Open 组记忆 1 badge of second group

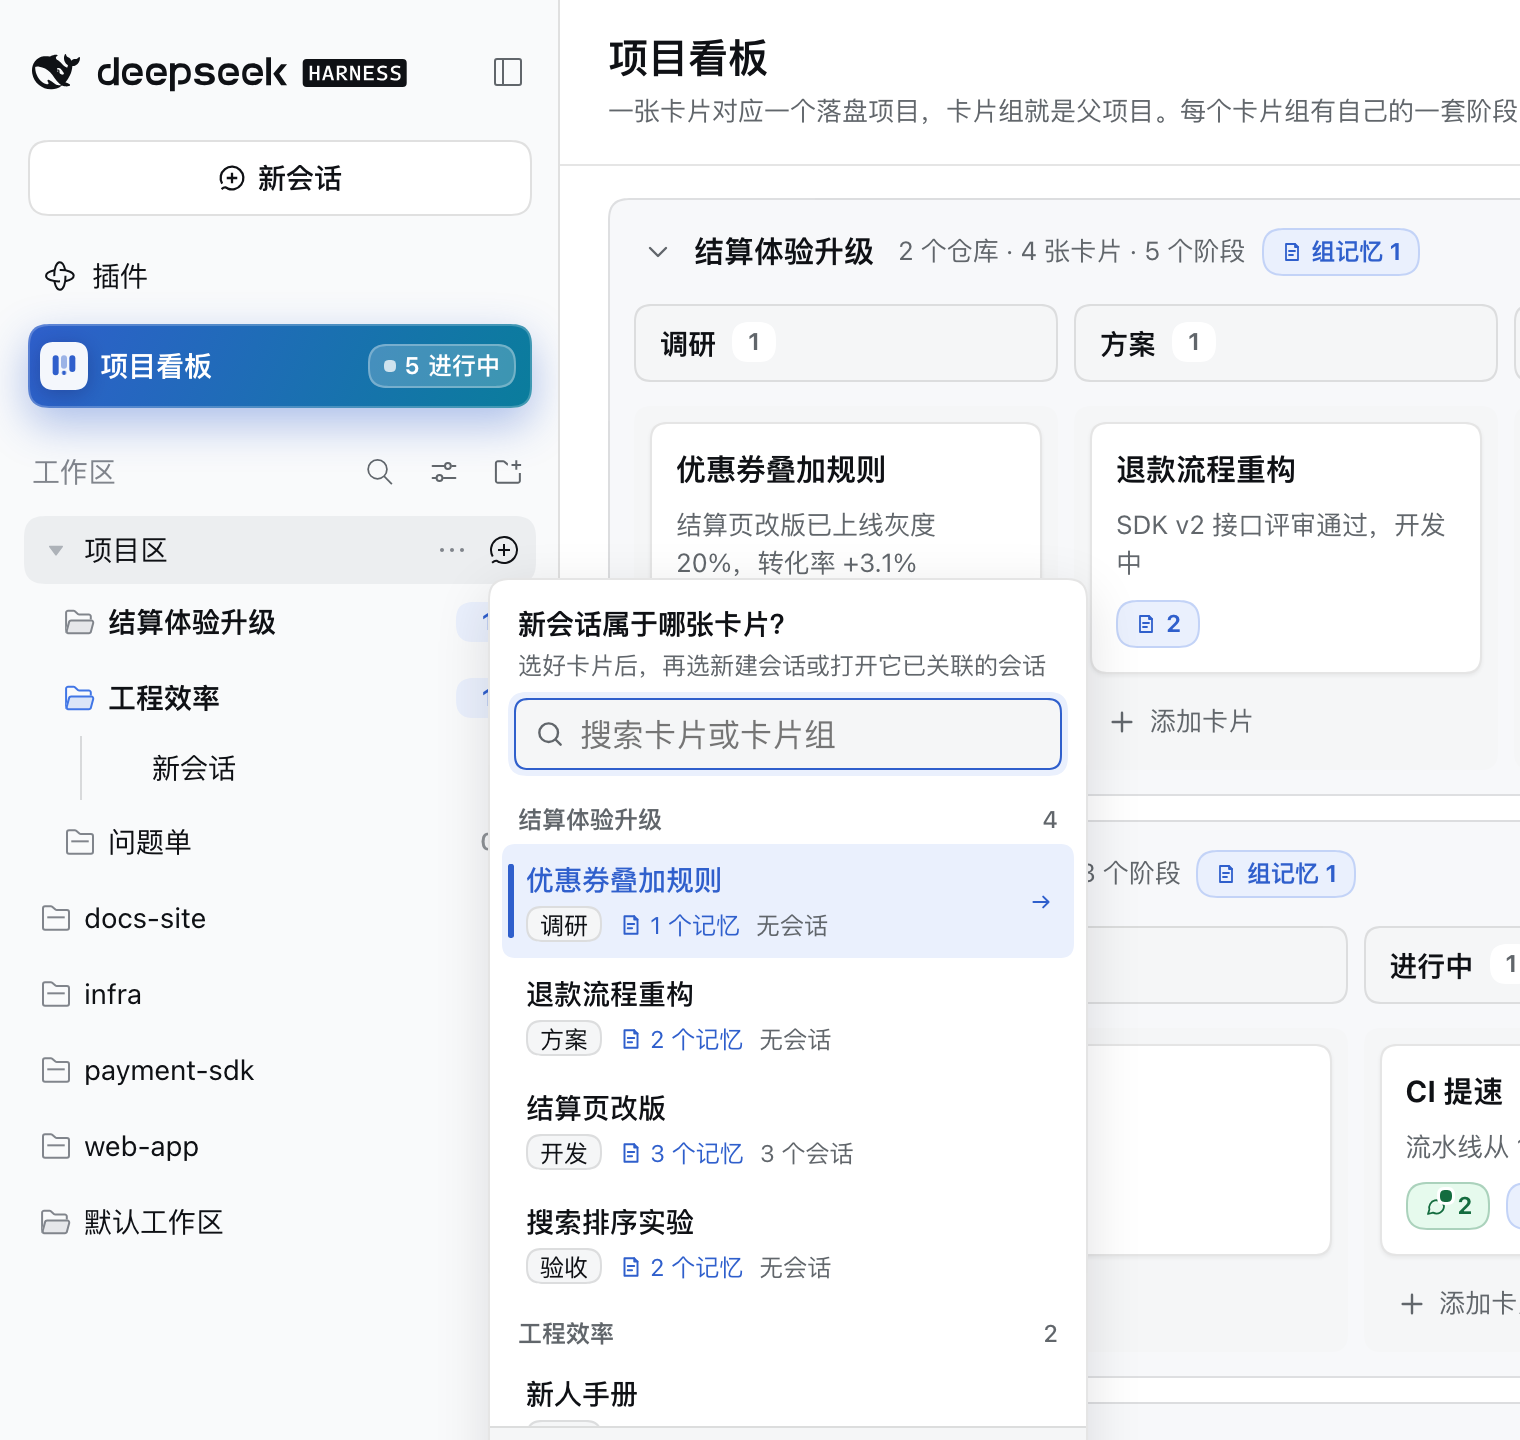tap(1276, 874)
